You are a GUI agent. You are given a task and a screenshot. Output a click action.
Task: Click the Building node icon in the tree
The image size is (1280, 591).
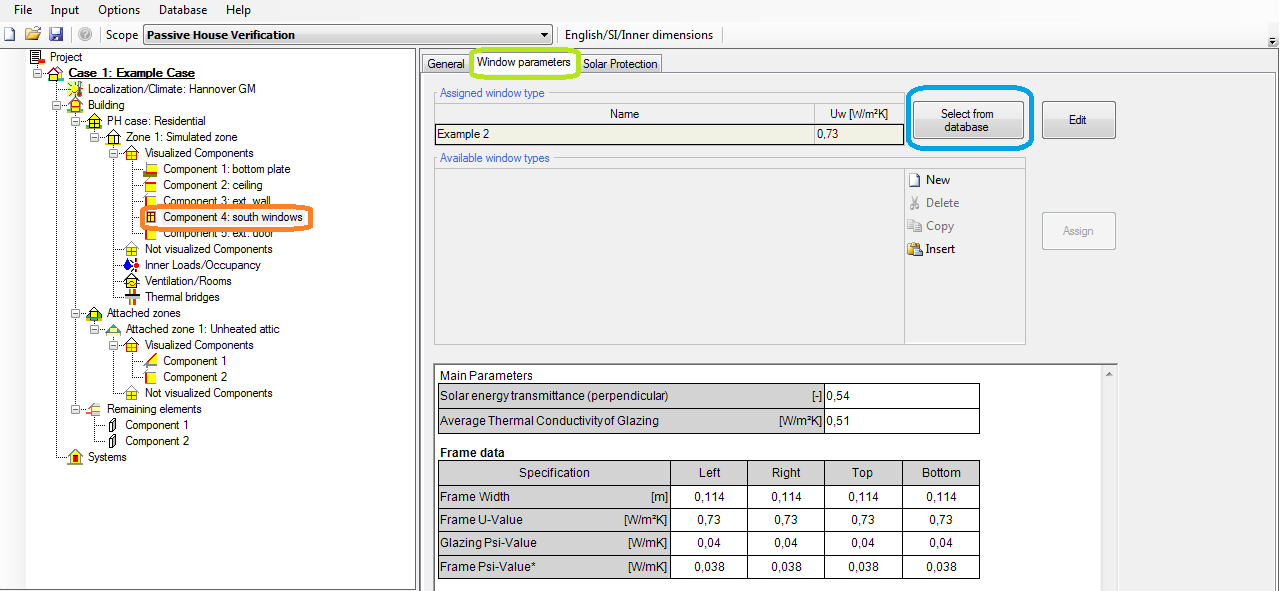click(x=76, y=105)
